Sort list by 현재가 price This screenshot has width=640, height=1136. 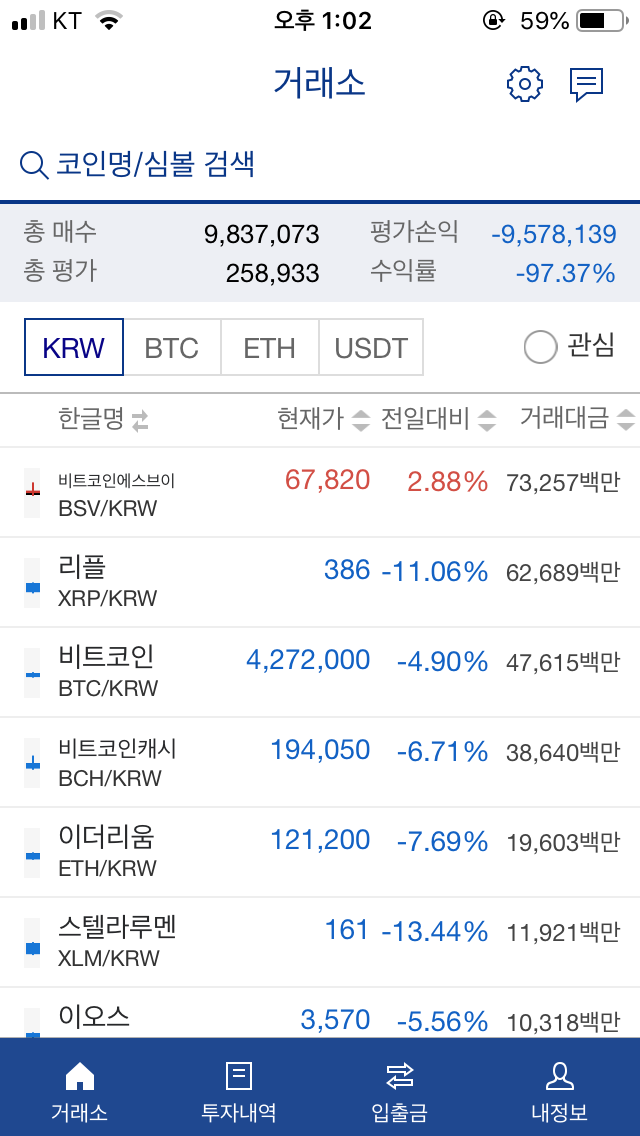click(x=361, y=421)
